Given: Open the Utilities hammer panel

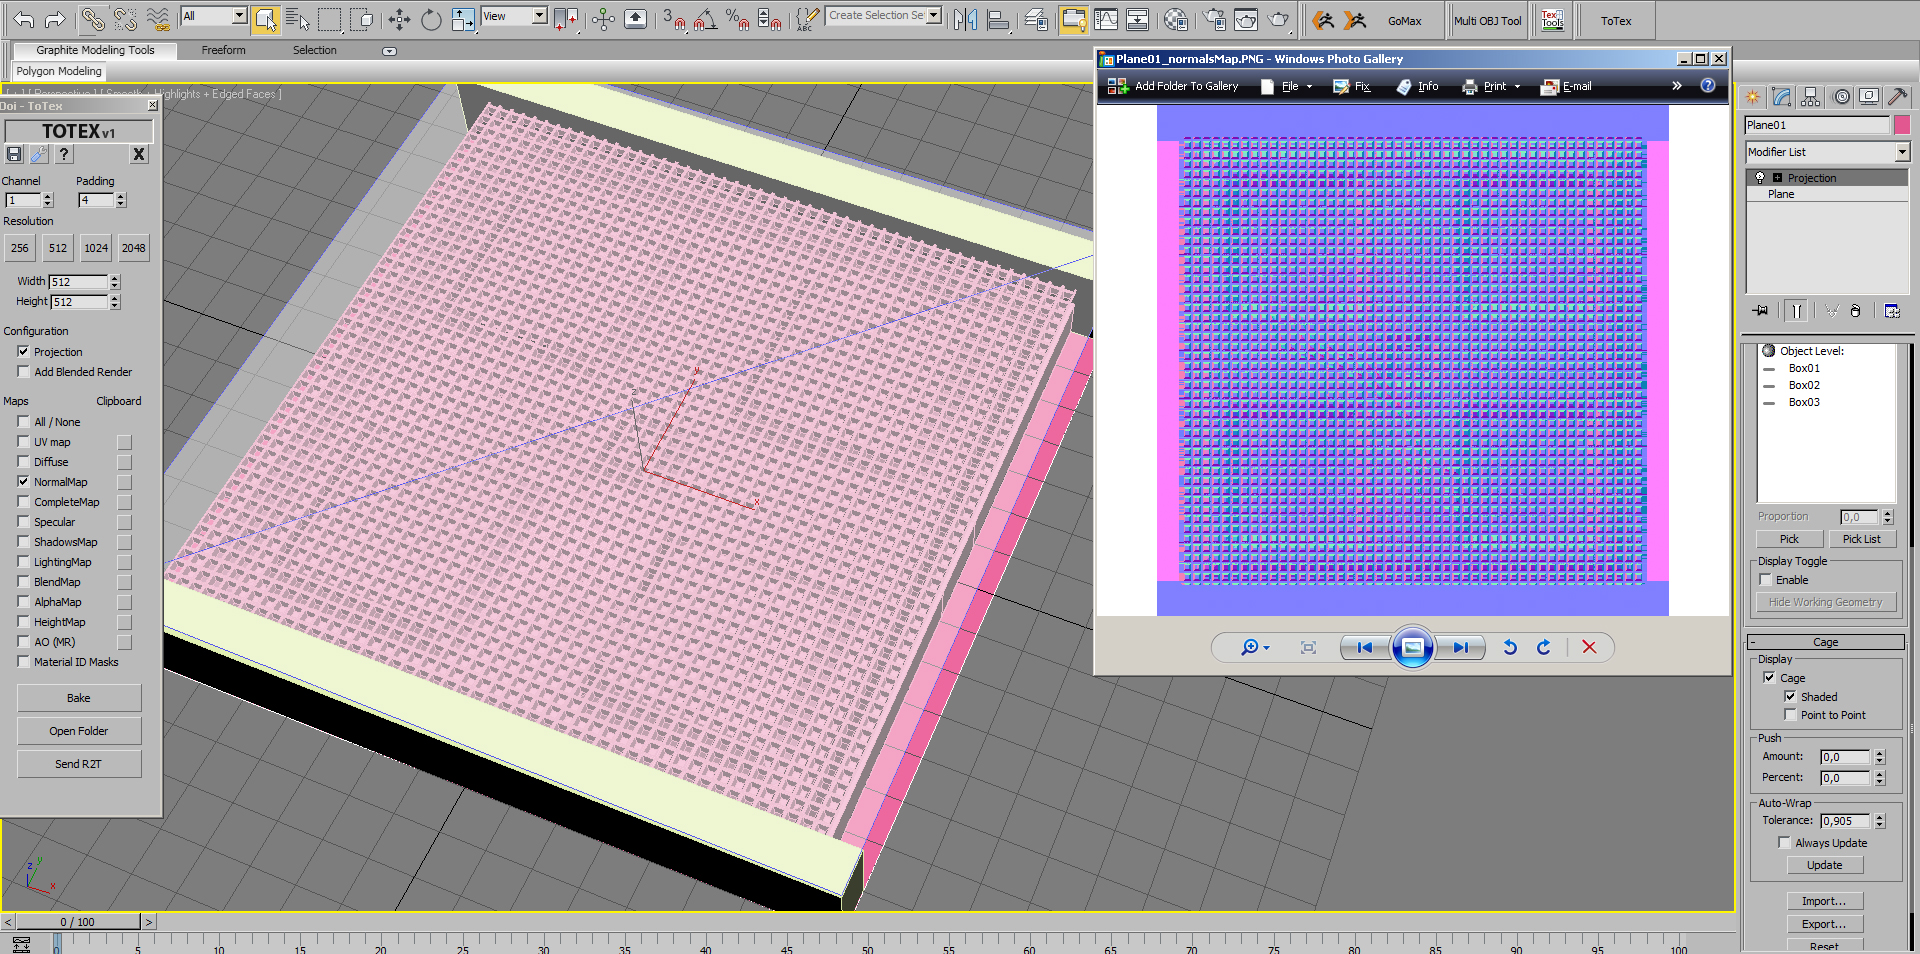Looking at the screenshot, I should tap(1897, 97).
